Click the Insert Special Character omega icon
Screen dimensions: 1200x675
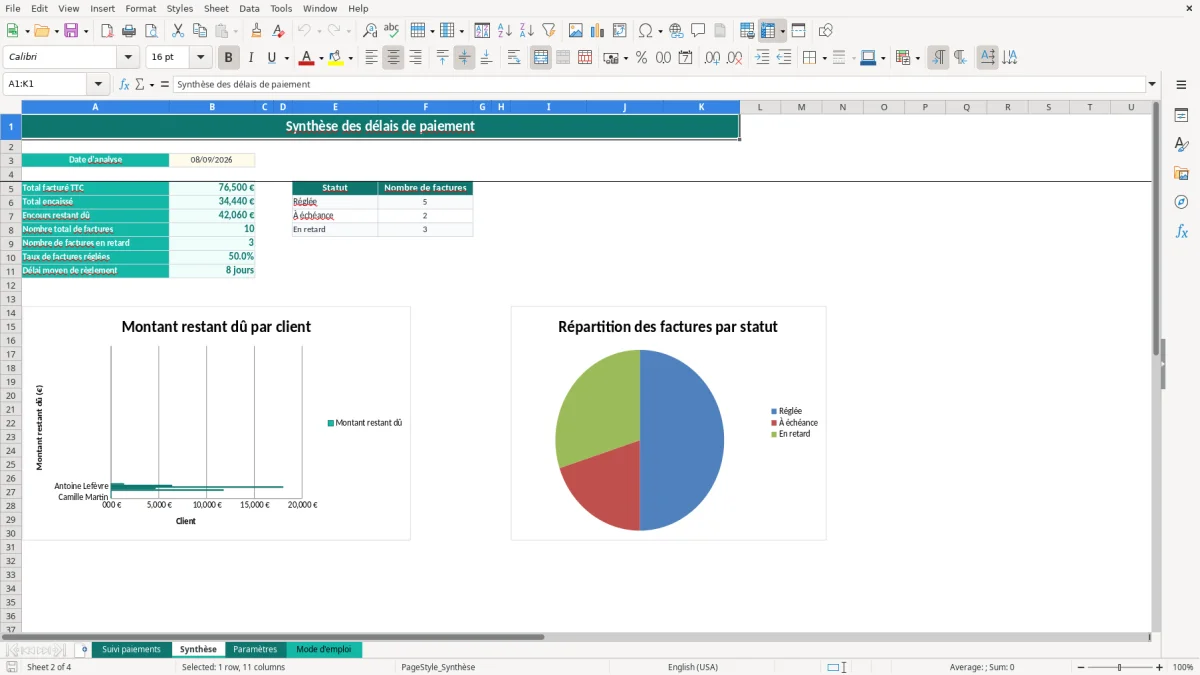pyautogui.click(x=645, y=31)
